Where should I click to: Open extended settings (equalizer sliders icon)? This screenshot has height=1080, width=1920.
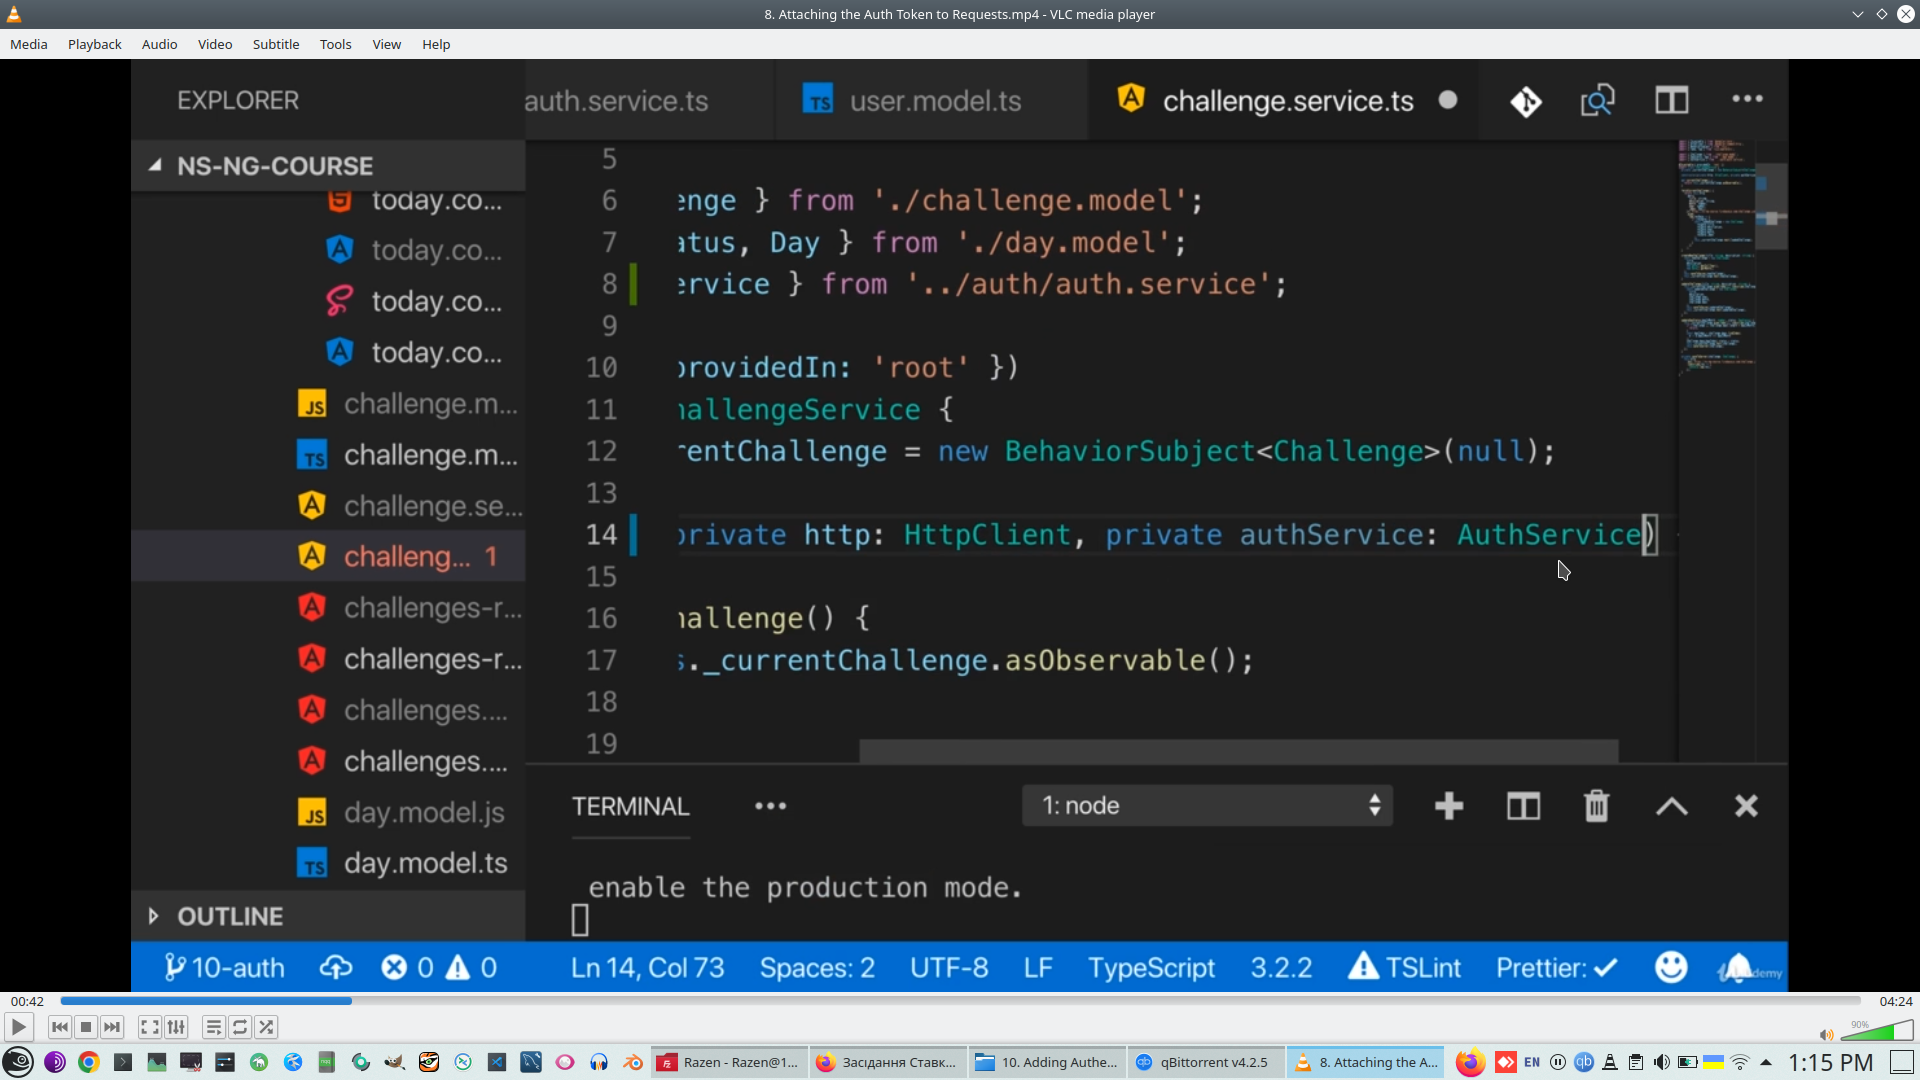tap(176, 1027)
